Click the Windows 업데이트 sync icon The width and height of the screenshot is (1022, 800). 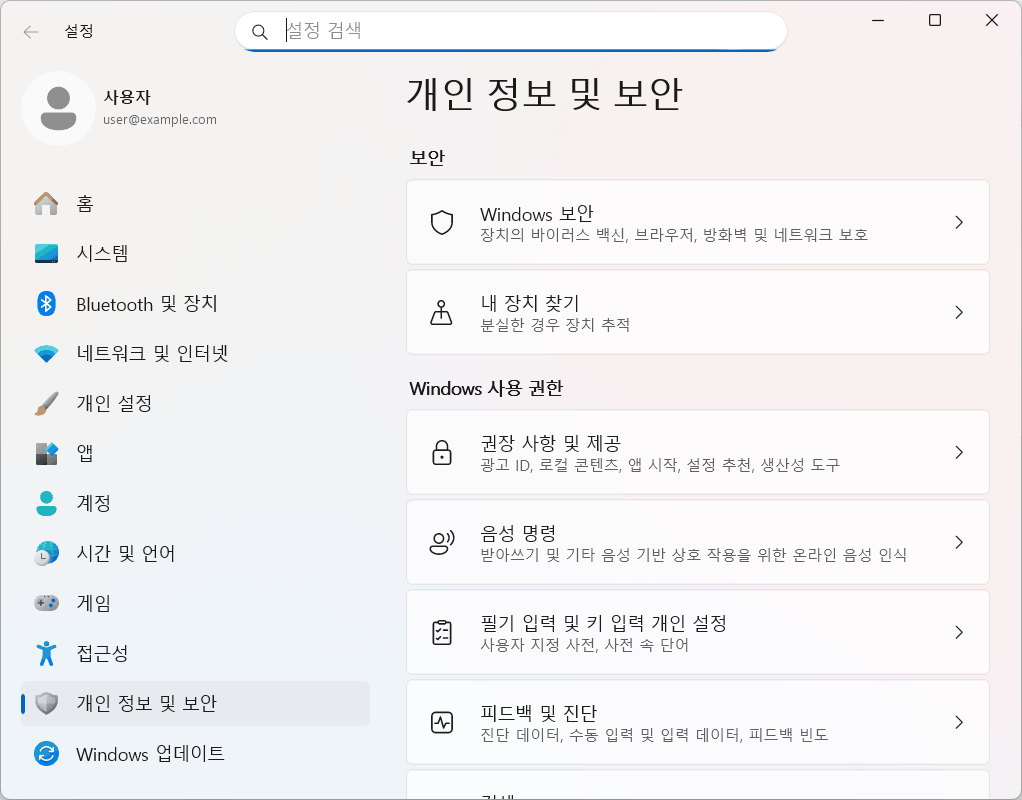tap(46, 754)
